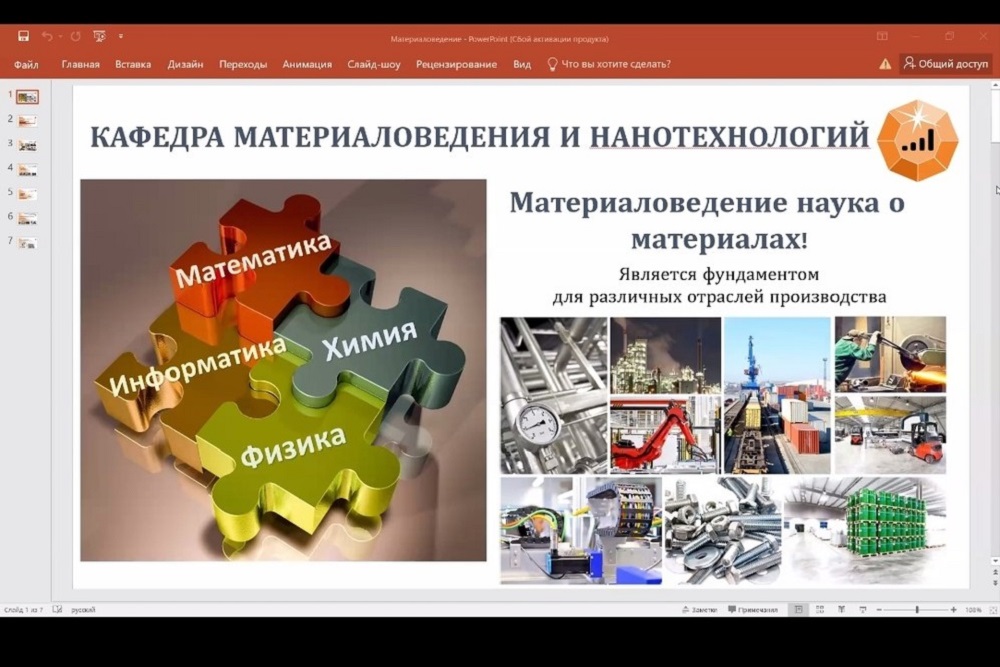Expand the Customize Quick Access Toolbar dropdown
This screenshot has height=667, width=1000.
[121, 36]
